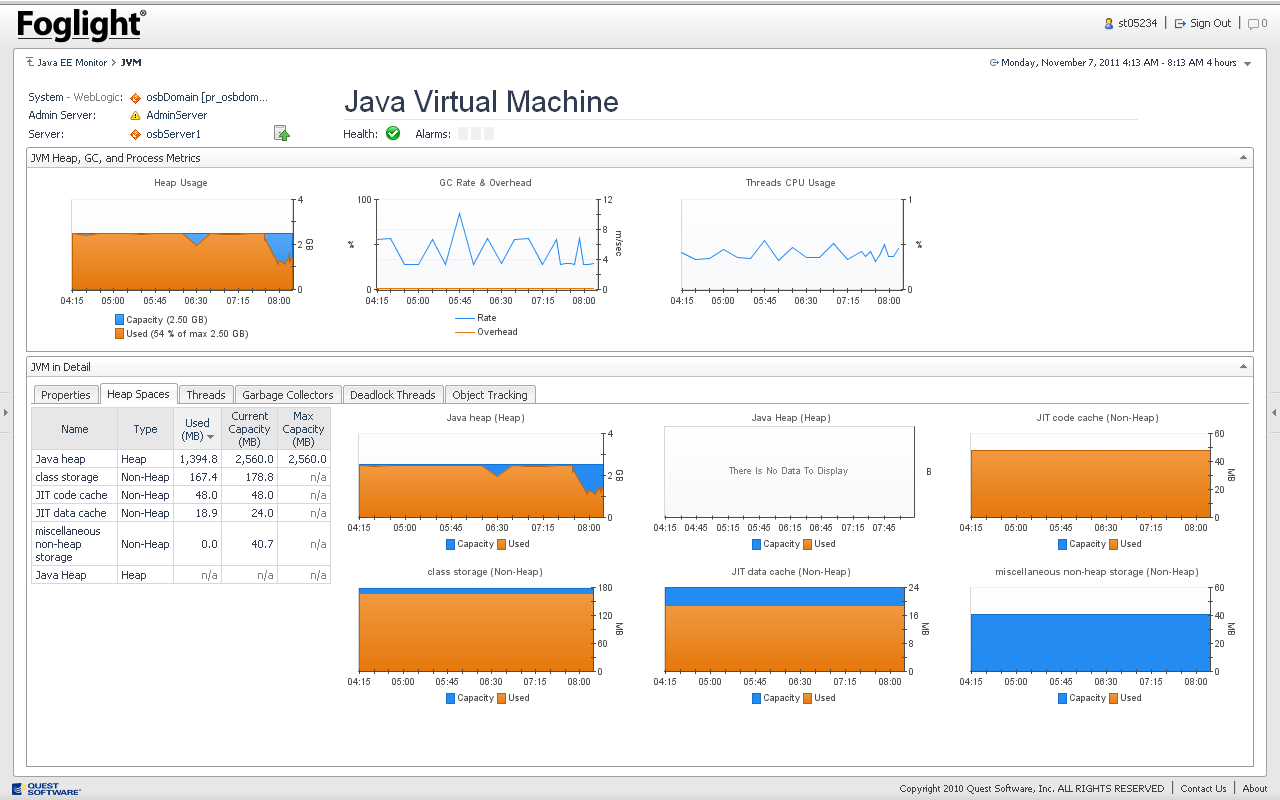1280x800 pixels.
Task: Collapse the JVM Heap, GC, and Process Metrics panel
Action: pyautogui.click(x=1243, y=158)
